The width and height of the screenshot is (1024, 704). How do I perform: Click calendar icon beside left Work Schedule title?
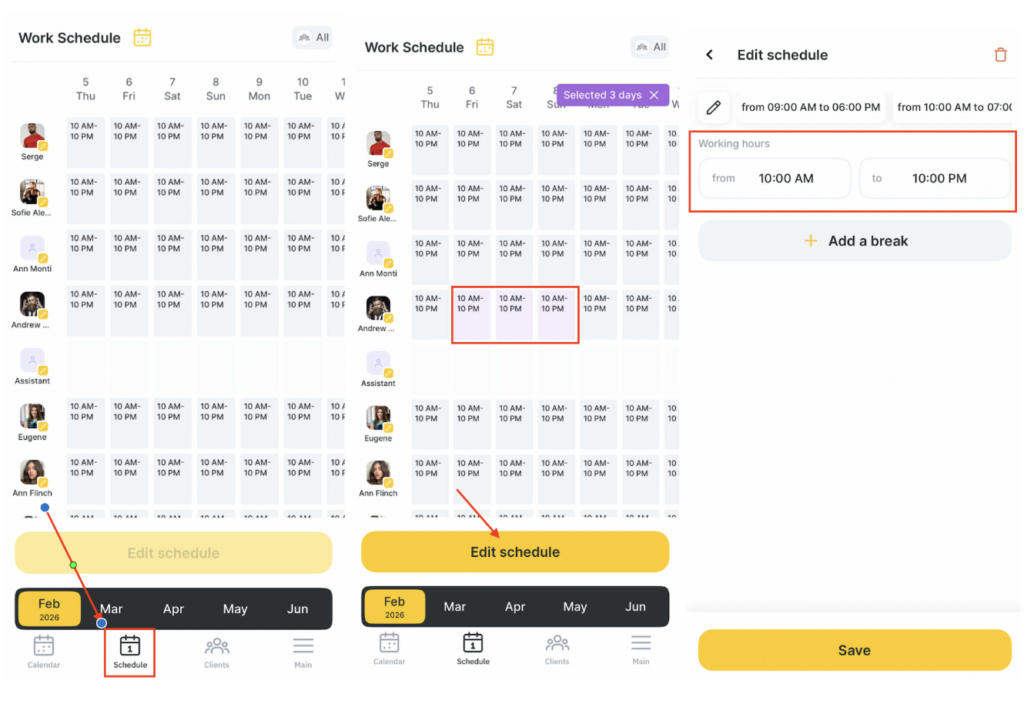143,38
